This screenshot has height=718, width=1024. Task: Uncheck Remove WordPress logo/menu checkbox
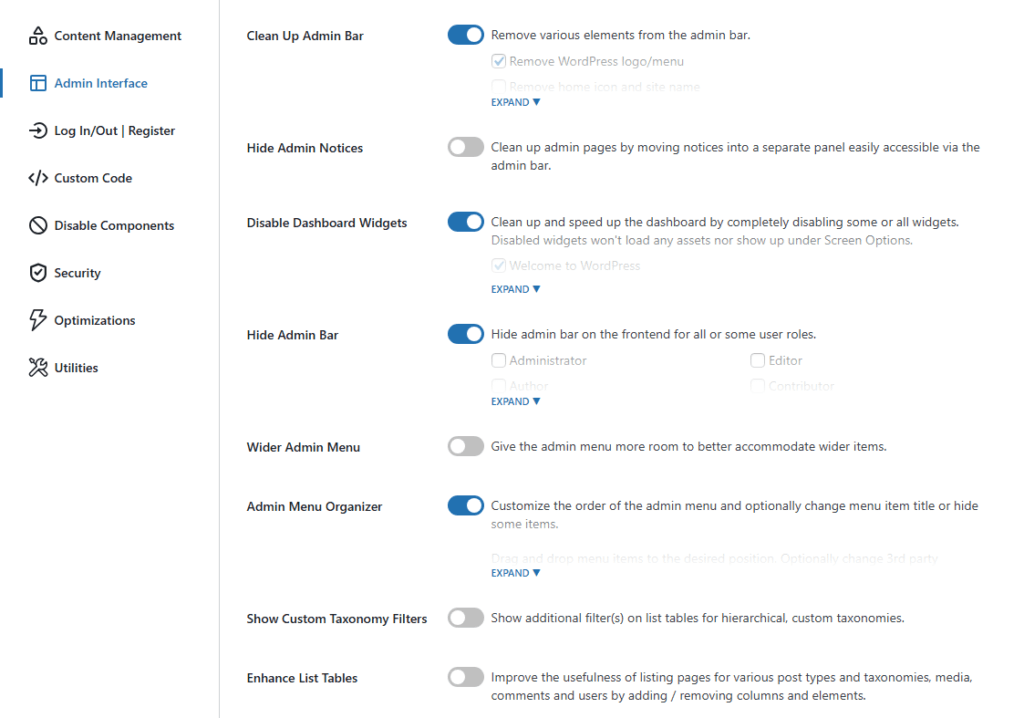coord(499,61)
